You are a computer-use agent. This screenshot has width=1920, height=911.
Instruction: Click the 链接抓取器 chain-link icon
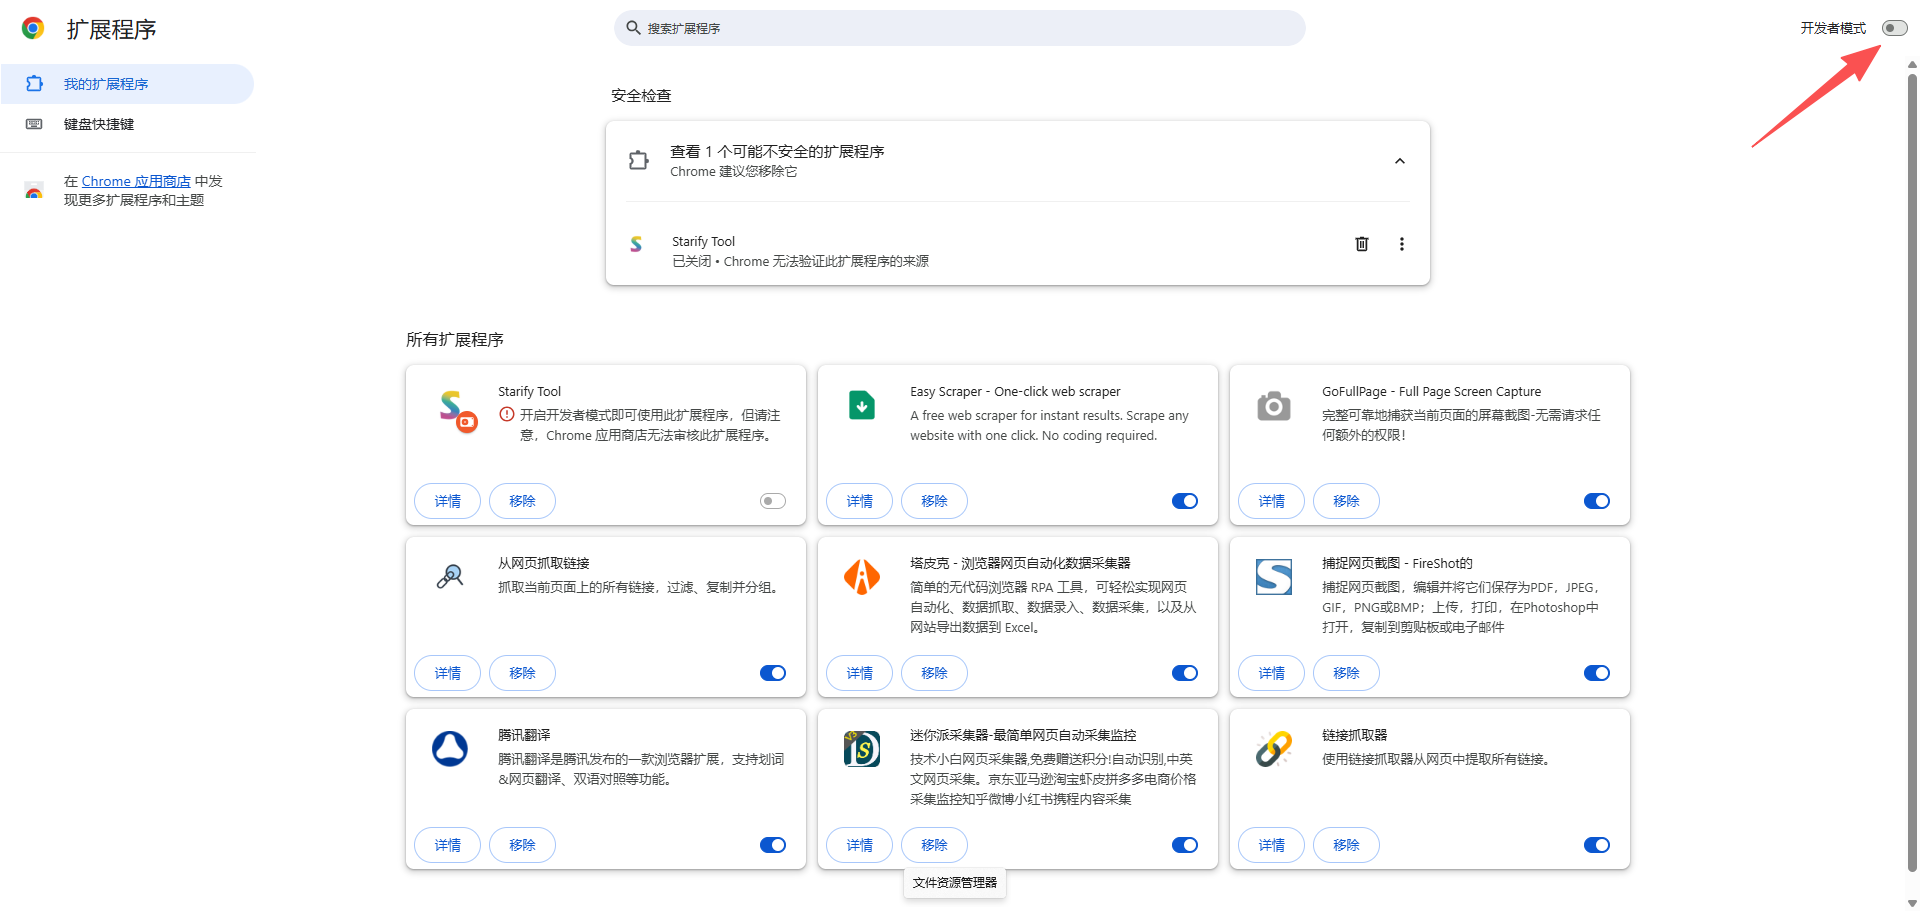(1272, 748)
